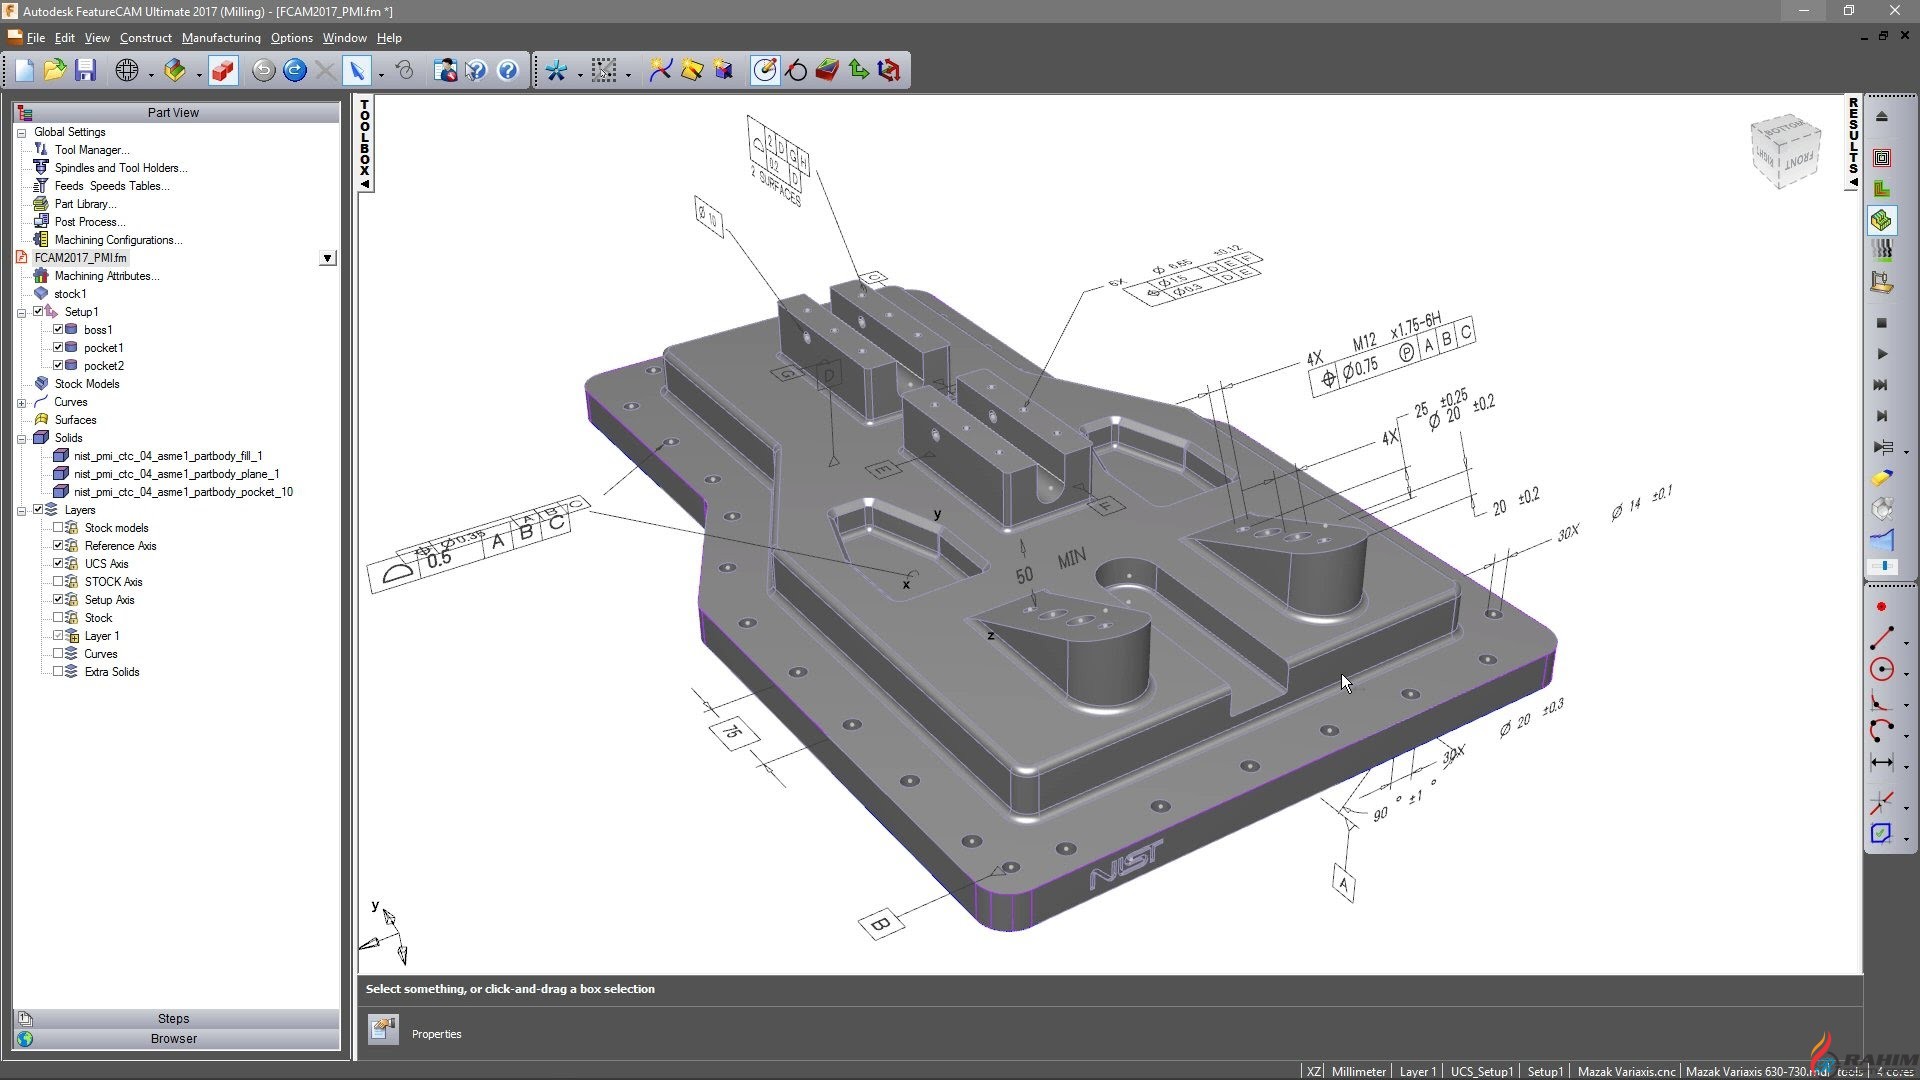Click the Save file toolbar icon

(85, 70)
